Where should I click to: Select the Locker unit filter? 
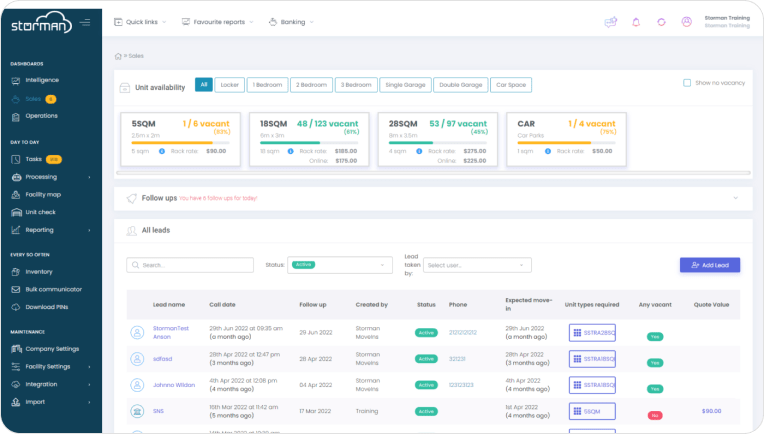click(x=229, y=86)
